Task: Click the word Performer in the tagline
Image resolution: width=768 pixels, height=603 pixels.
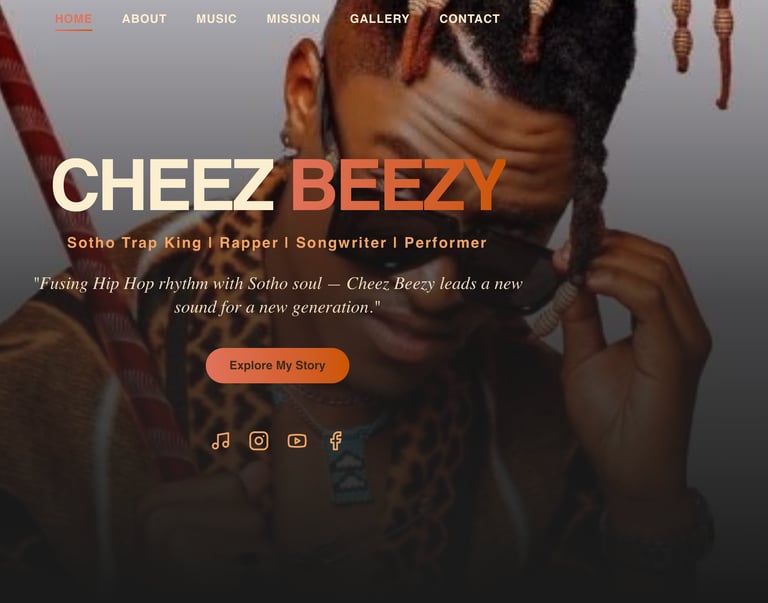Action: (445, 242)
